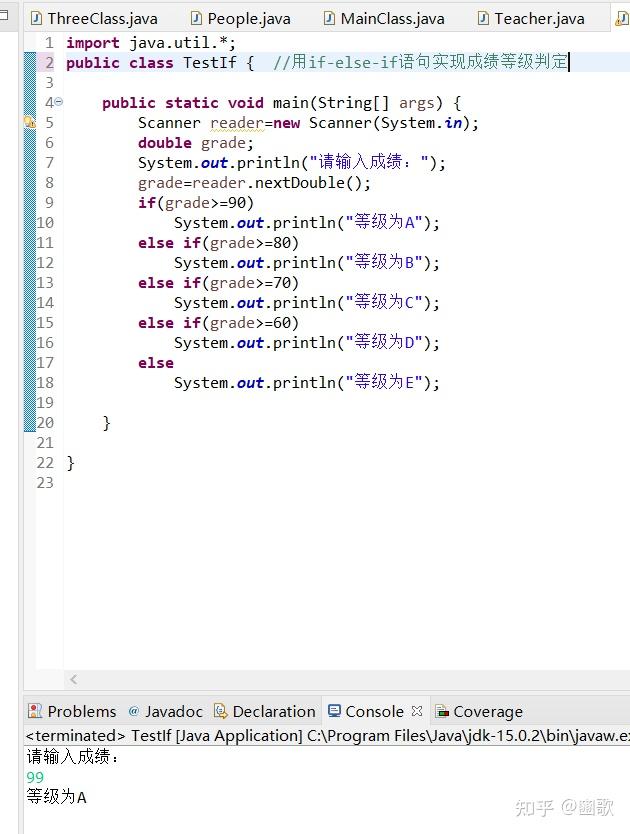This screenshot has width=630, height=834.
Task: Place cursor on the import java.util line
Action: (x=151, y=43)
